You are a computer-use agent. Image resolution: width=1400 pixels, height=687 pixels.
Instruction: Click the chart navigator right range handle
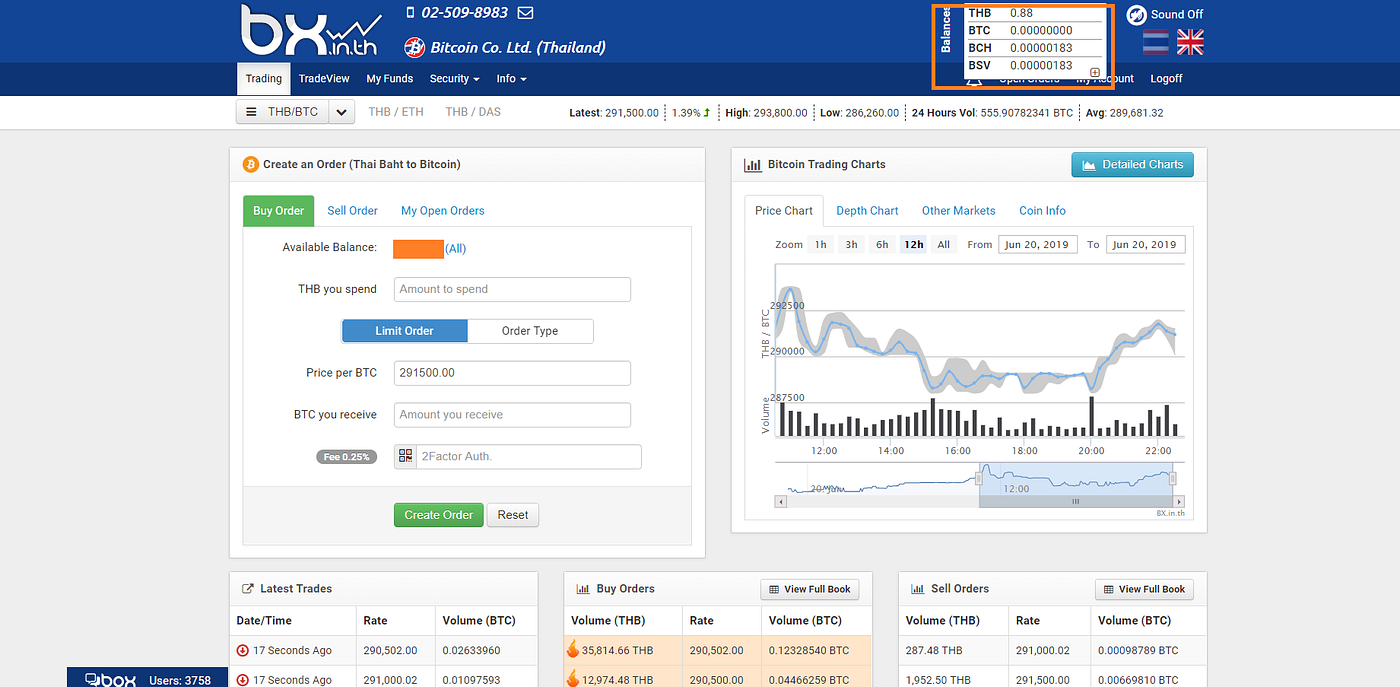coord(1174,479)
